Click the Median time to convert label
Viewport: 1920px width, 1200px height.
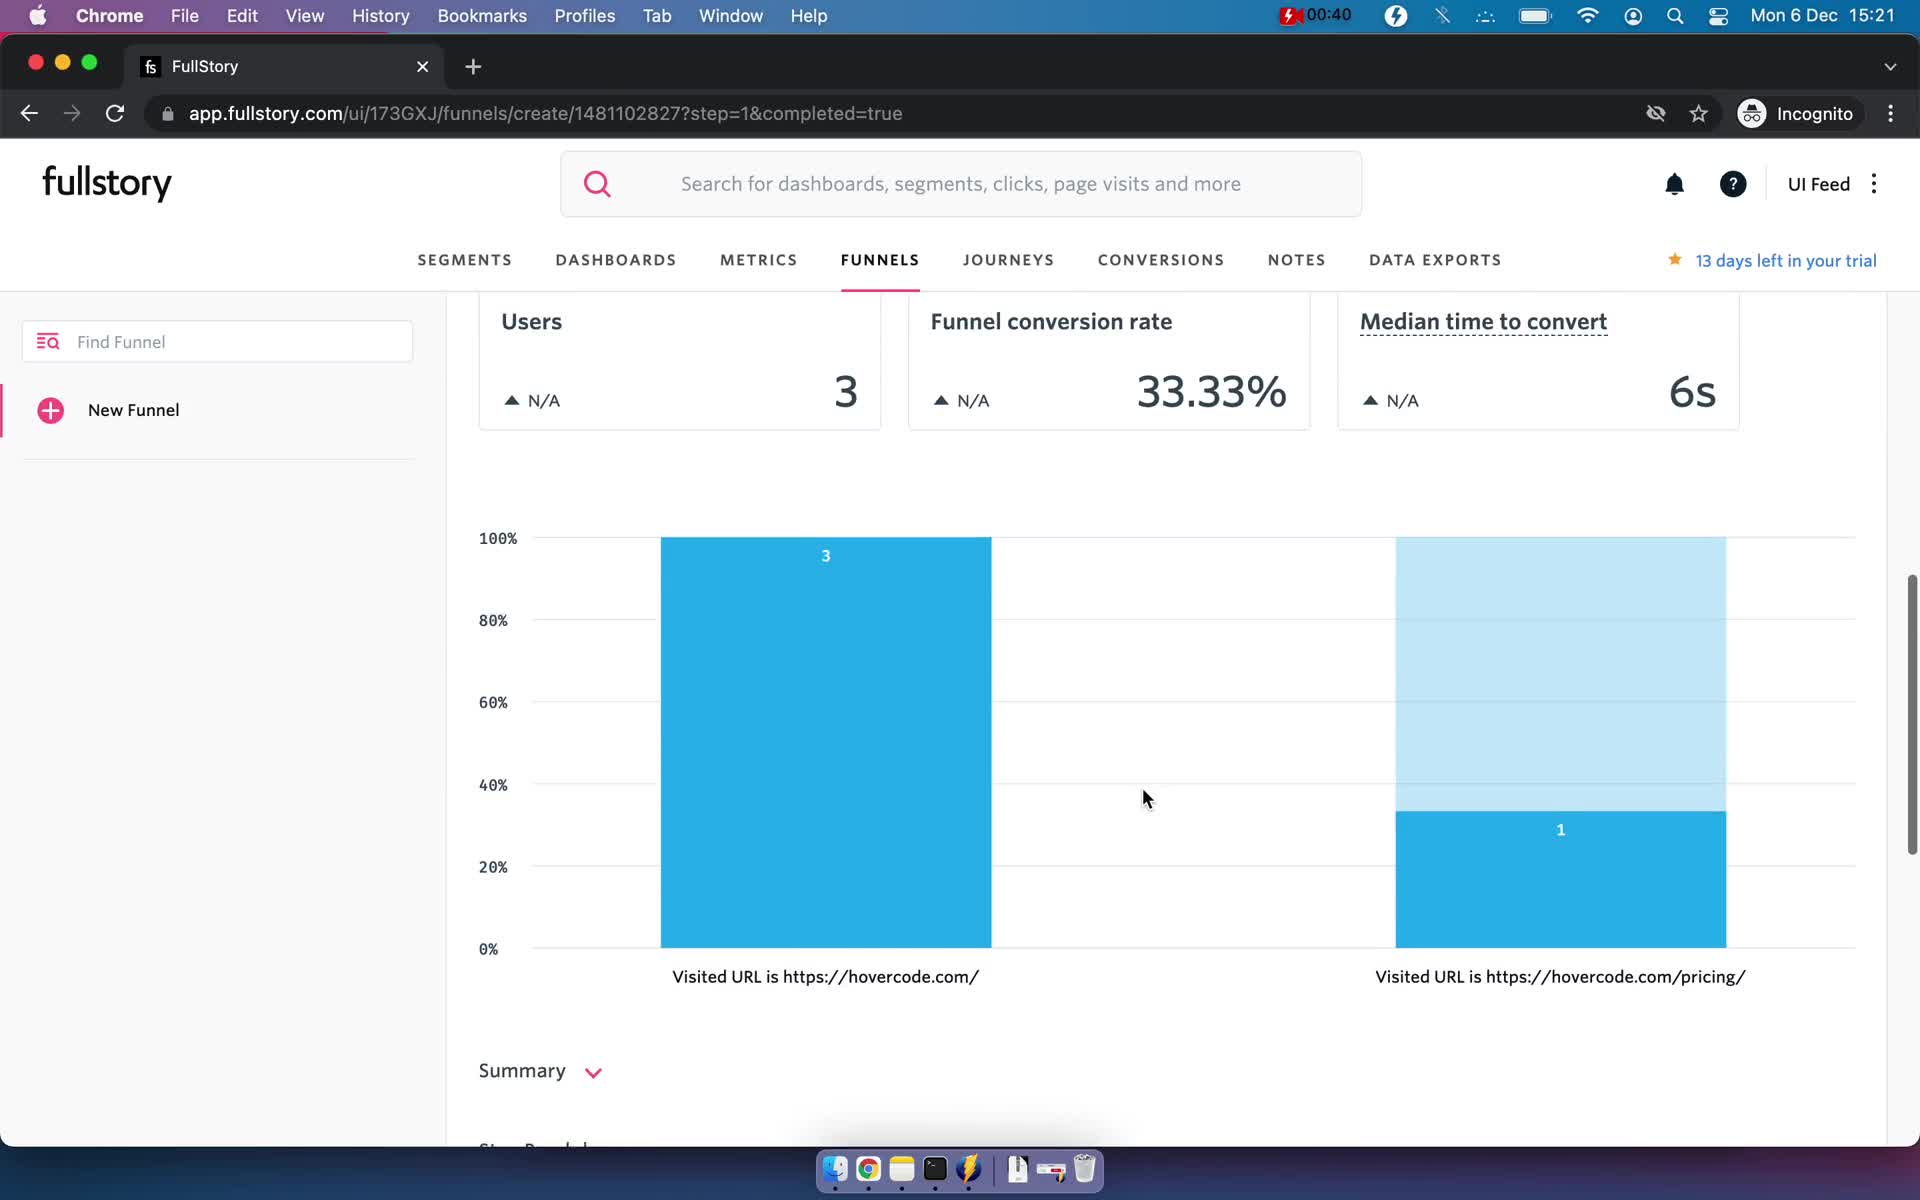1483,319
